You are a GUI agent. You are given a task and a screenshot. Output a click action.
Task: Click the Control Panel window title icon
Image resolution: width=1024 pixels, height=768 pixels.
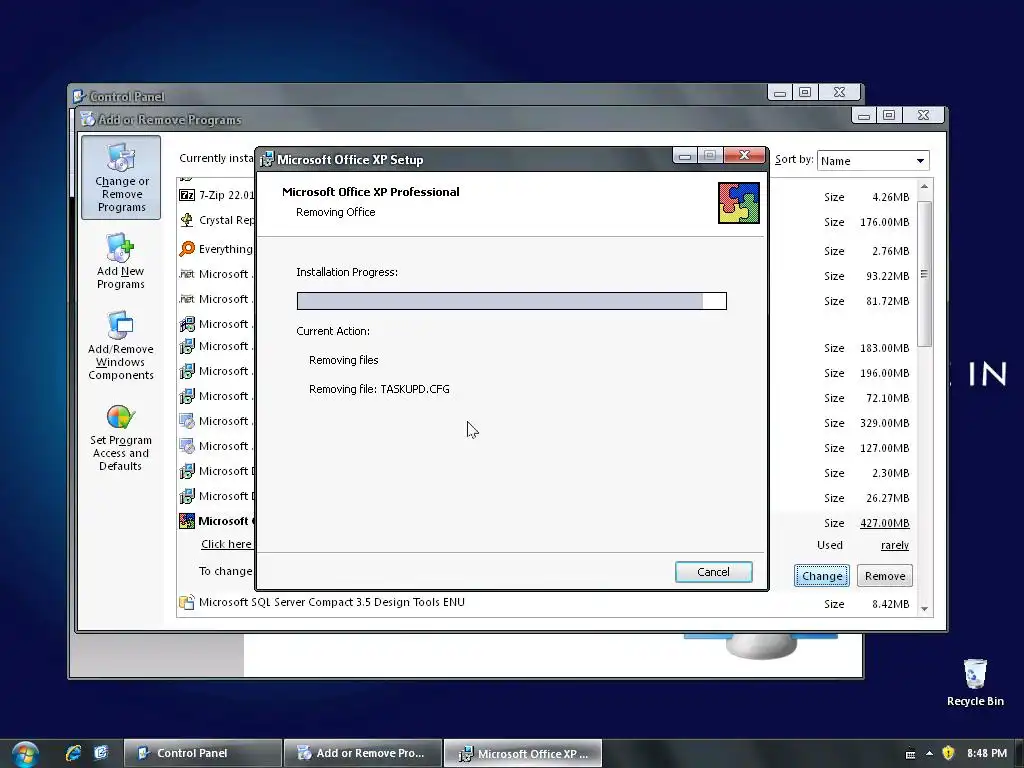pyautogui.click(x=79, y=97)
